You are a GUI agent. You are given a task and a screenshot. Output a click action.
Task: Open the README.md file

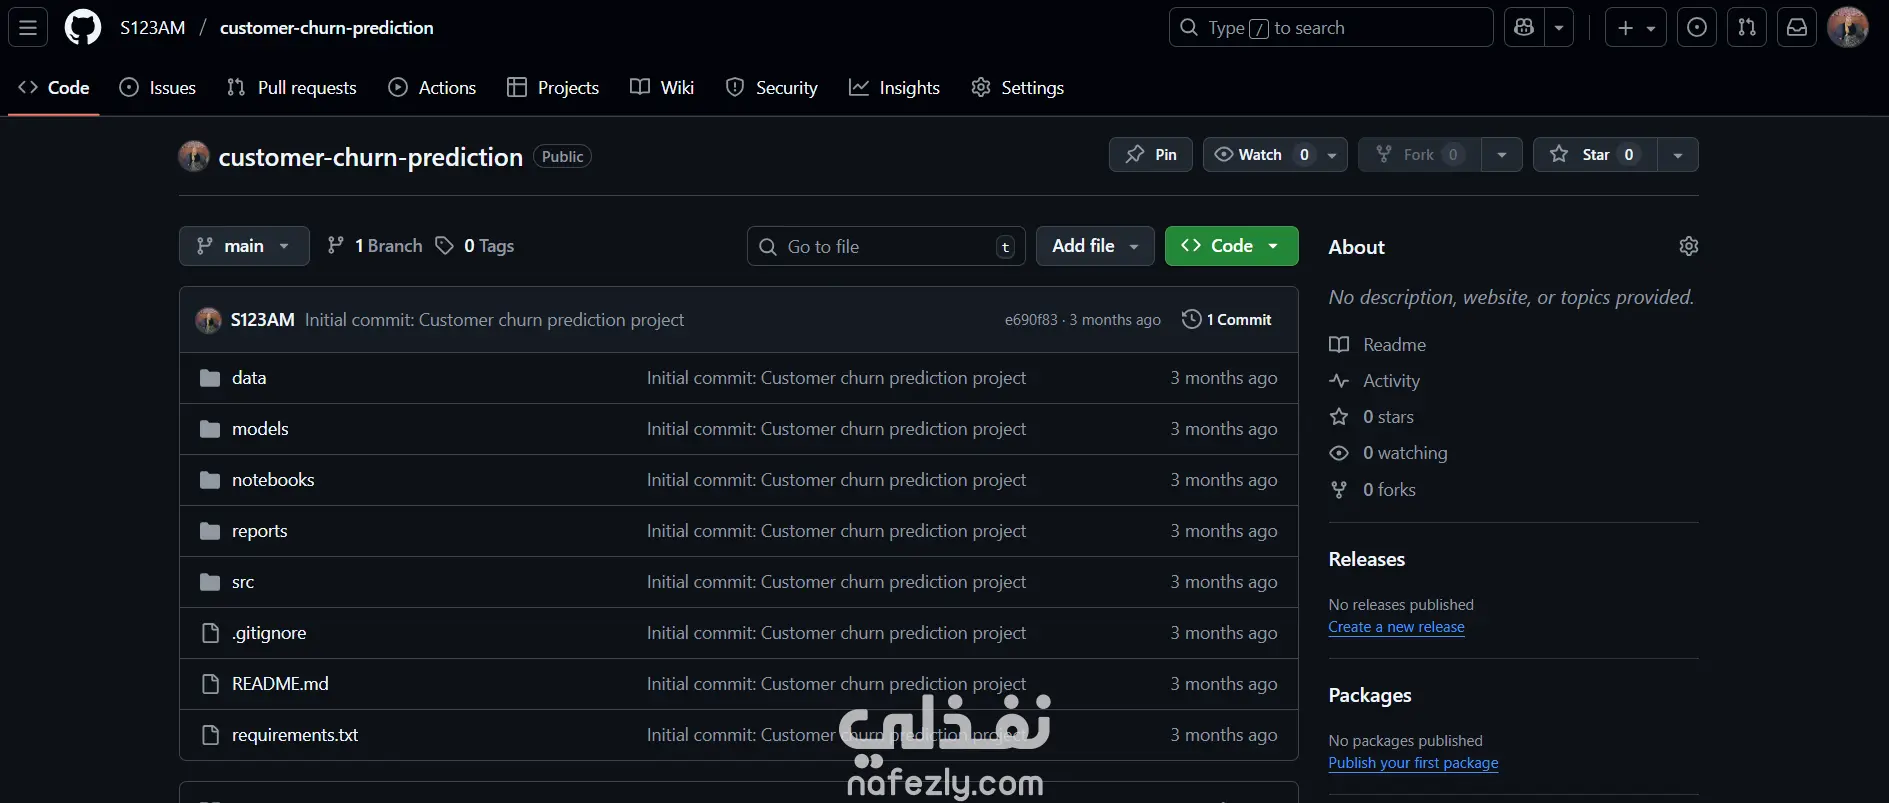280,684
